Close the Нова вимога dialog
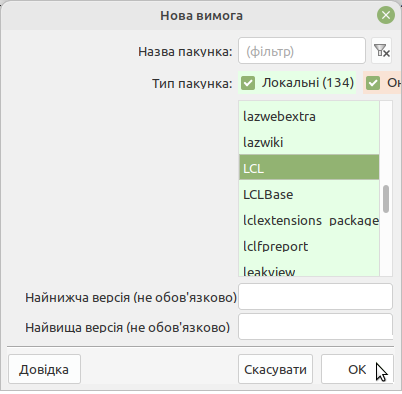Viewport: 402px width, 394px height. [386, 15]
